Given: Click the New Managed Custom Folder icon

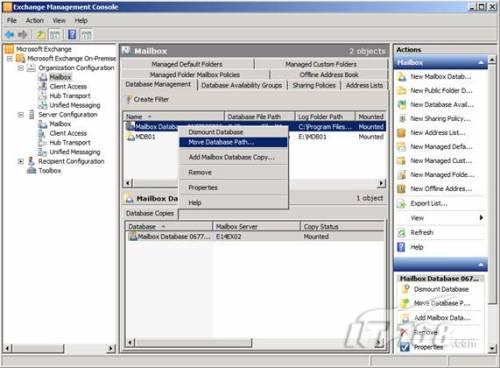Looking at the screenshot, I should coord(402,161).
